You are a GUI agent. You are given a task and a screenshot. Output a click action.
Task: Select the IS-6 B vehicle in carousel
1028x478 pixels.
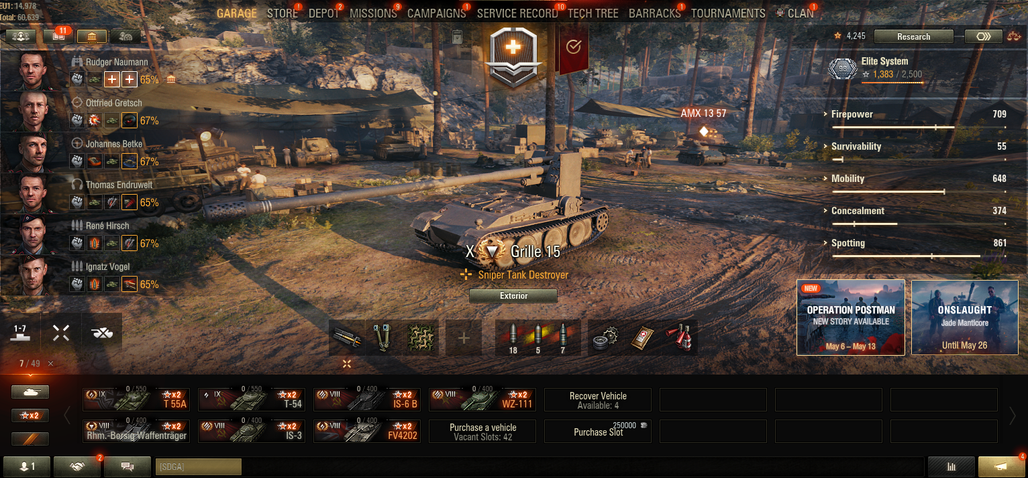point(367,399)
